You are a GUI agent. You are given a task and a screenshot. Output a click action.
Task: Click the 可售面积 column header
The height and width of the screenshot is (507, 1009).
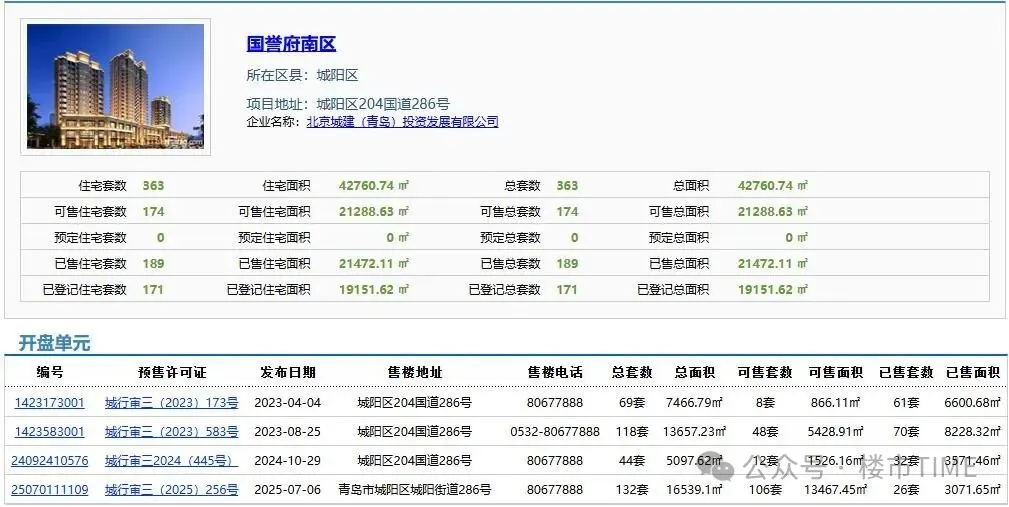tap(835, 372)
